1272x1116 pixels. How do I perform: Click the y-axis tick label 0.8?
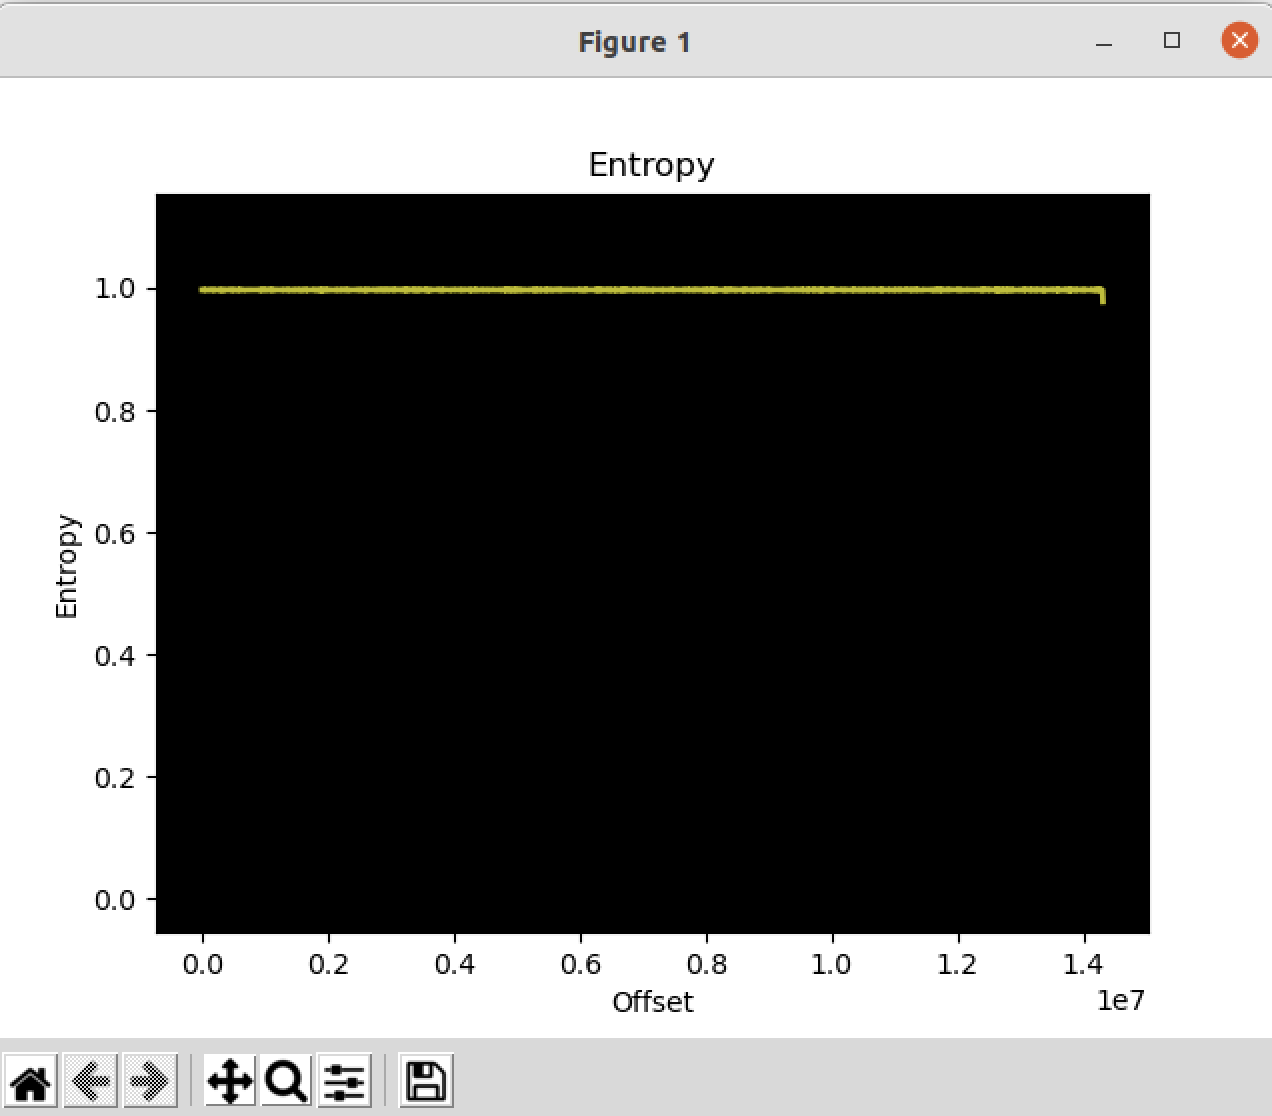(113, 411)
